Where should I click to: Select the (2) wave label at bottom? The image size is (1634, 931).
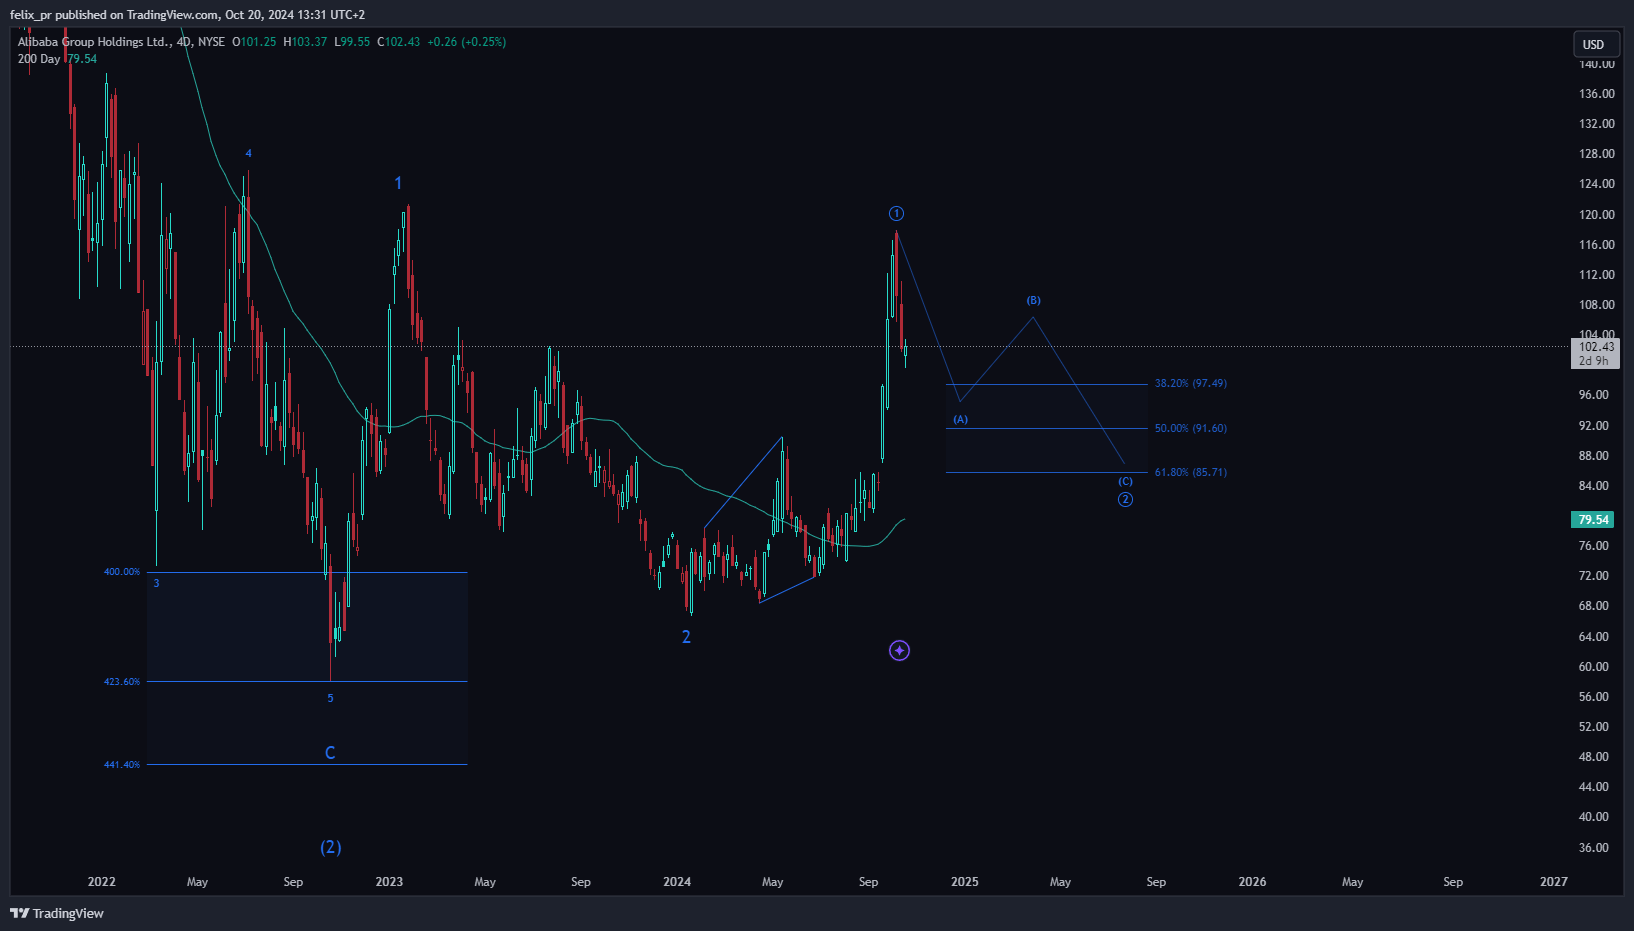[x=331, y=847]
